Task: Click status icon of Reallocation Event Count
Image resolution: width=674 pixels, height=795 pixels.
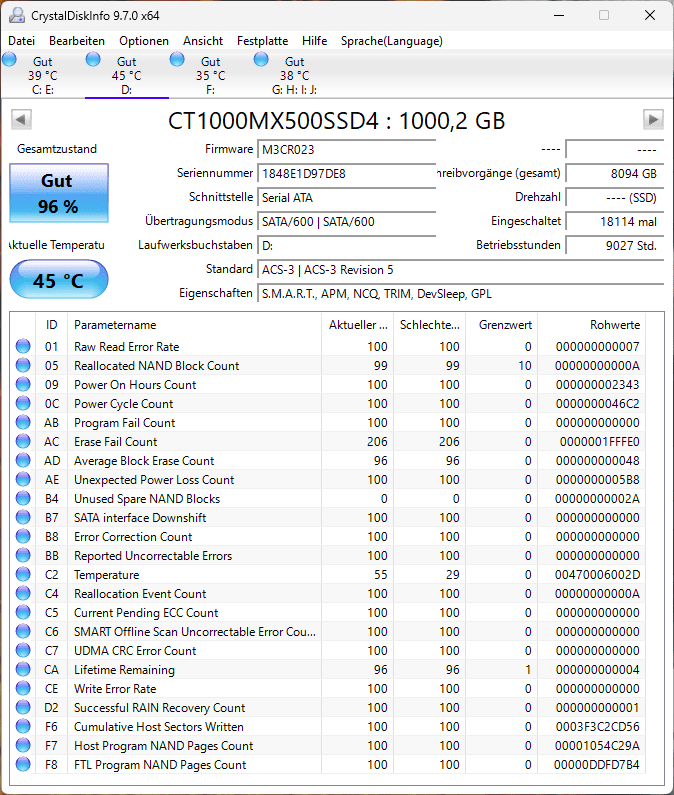Action: click(23, 593)
